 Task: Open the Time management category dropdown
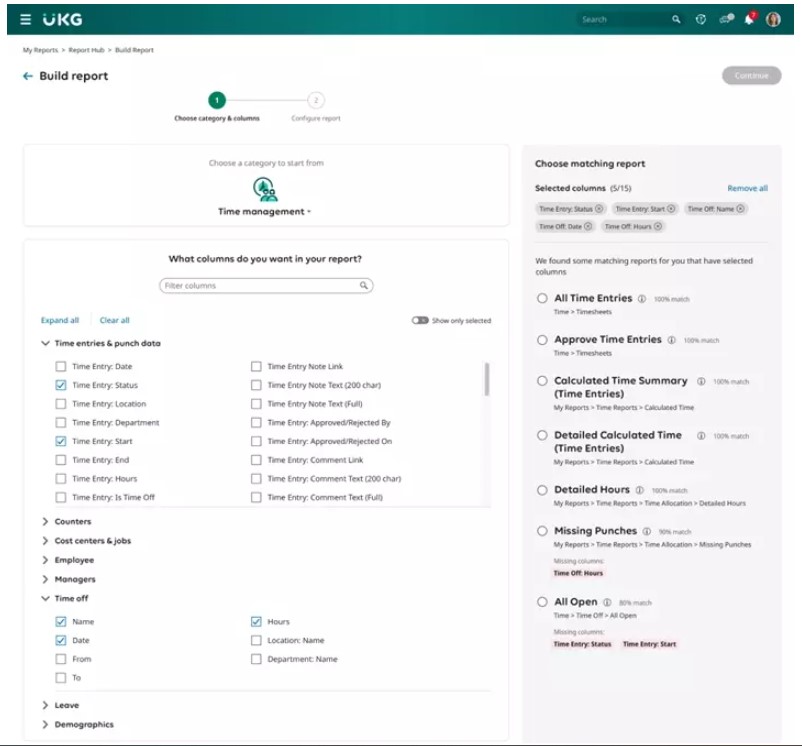tap(265, 212)
